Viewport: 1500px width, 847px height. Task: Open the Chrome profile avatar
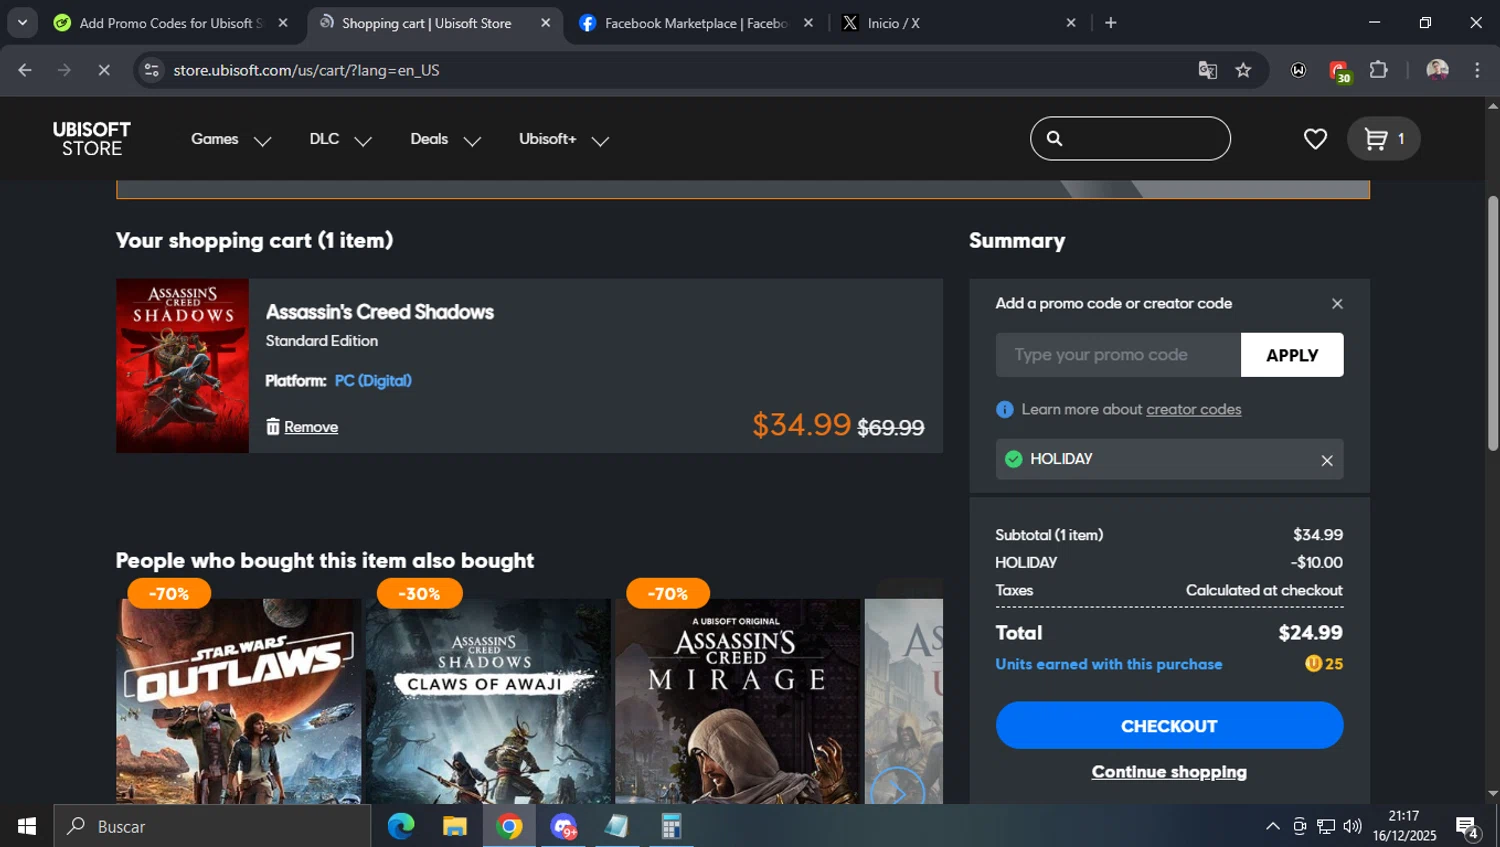point(1437,70)
